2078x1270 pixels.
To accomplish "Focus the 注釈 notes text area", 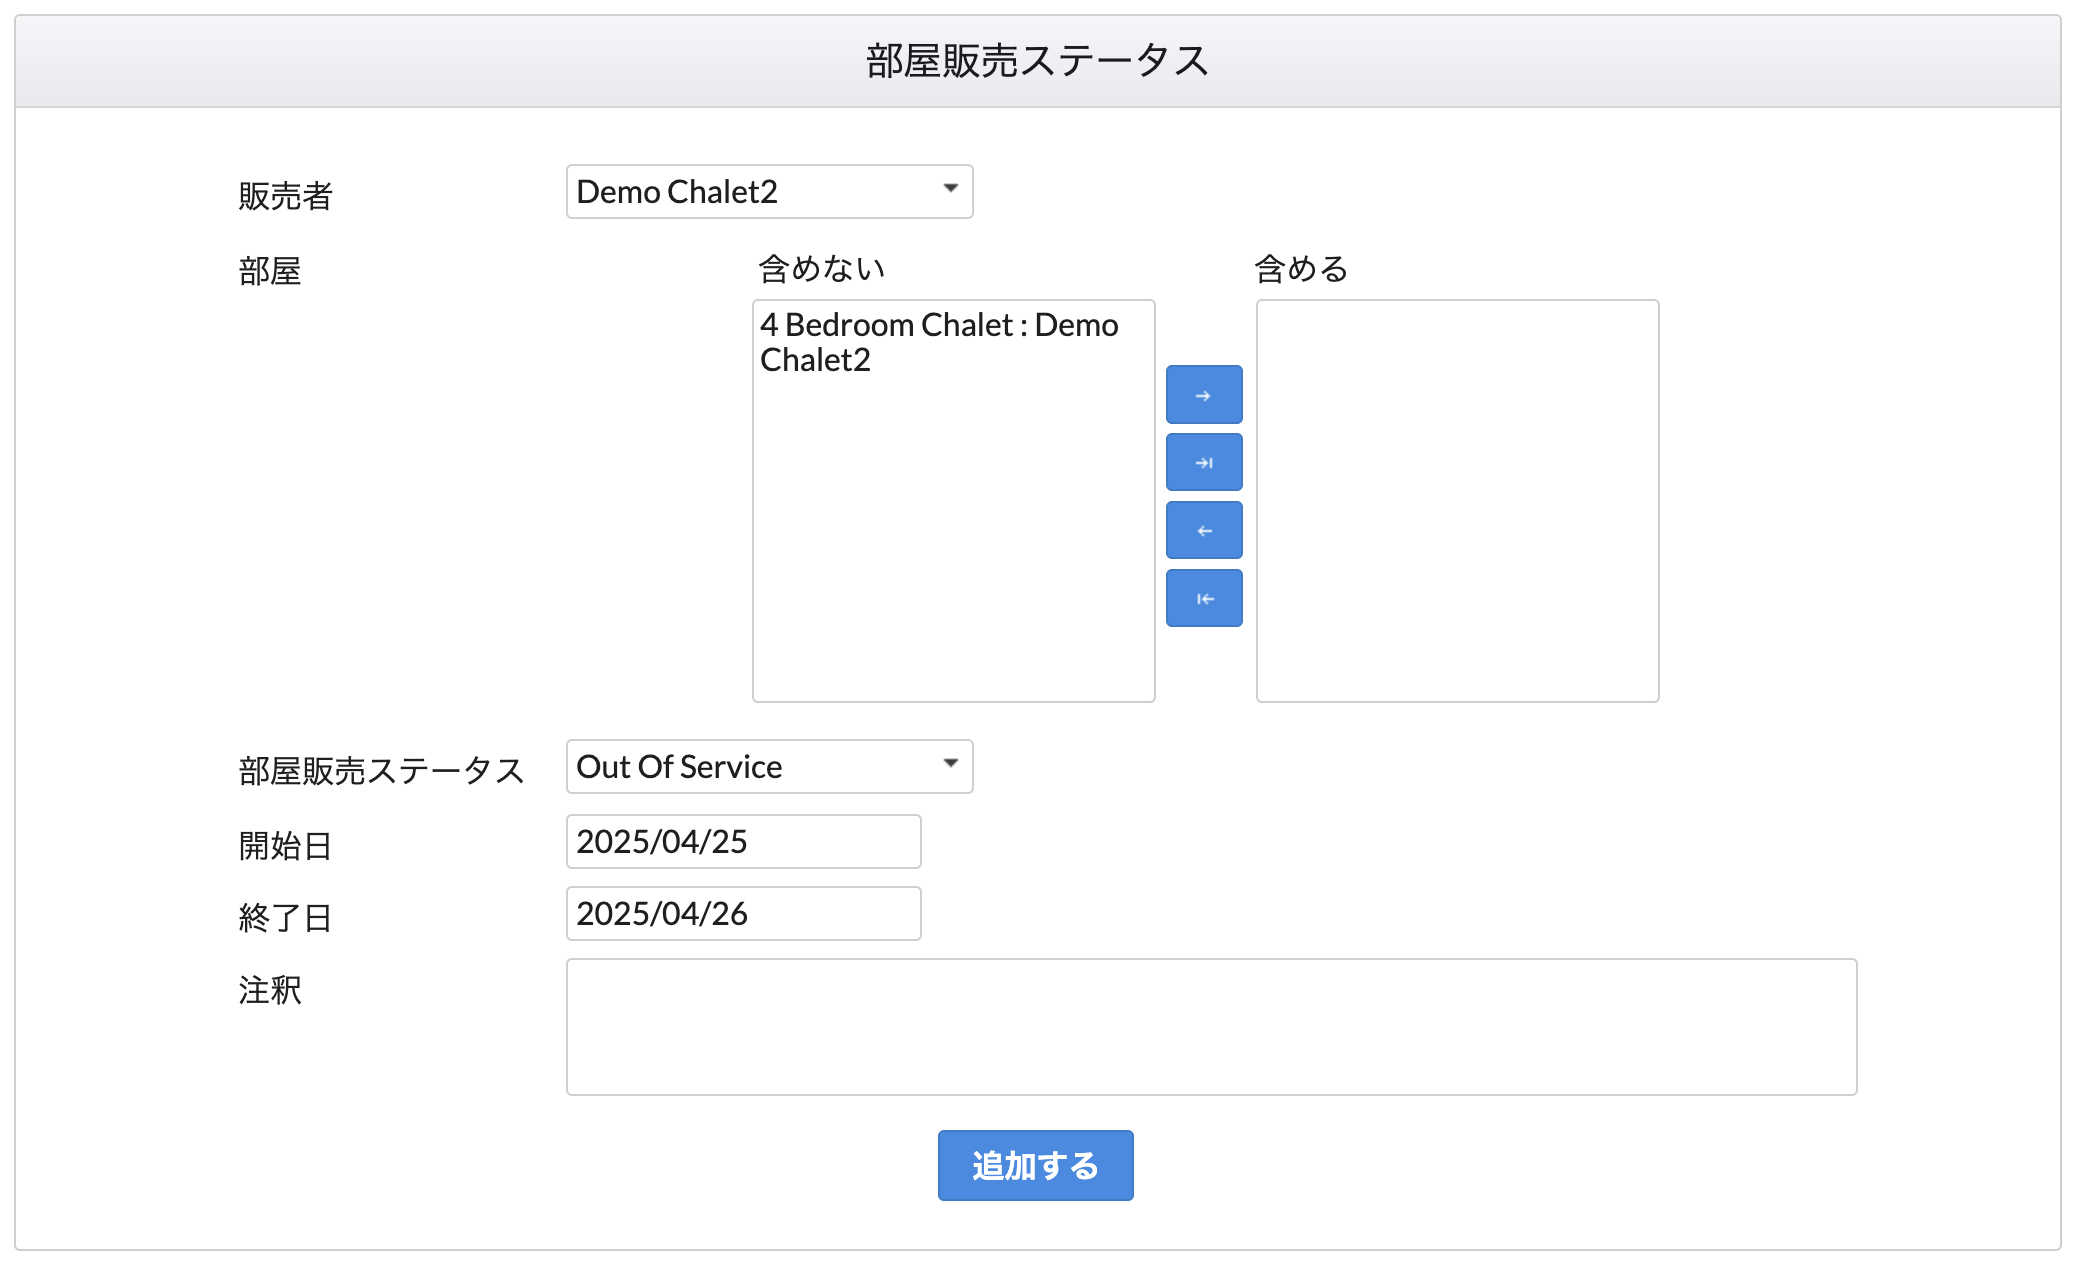I will click(x=1211, y=1027).
